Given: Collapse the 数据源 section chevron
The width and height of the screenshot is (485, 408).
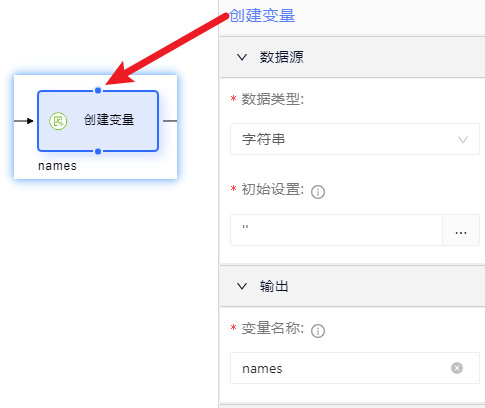Looking at the screenshot, I should click(242, 57).
